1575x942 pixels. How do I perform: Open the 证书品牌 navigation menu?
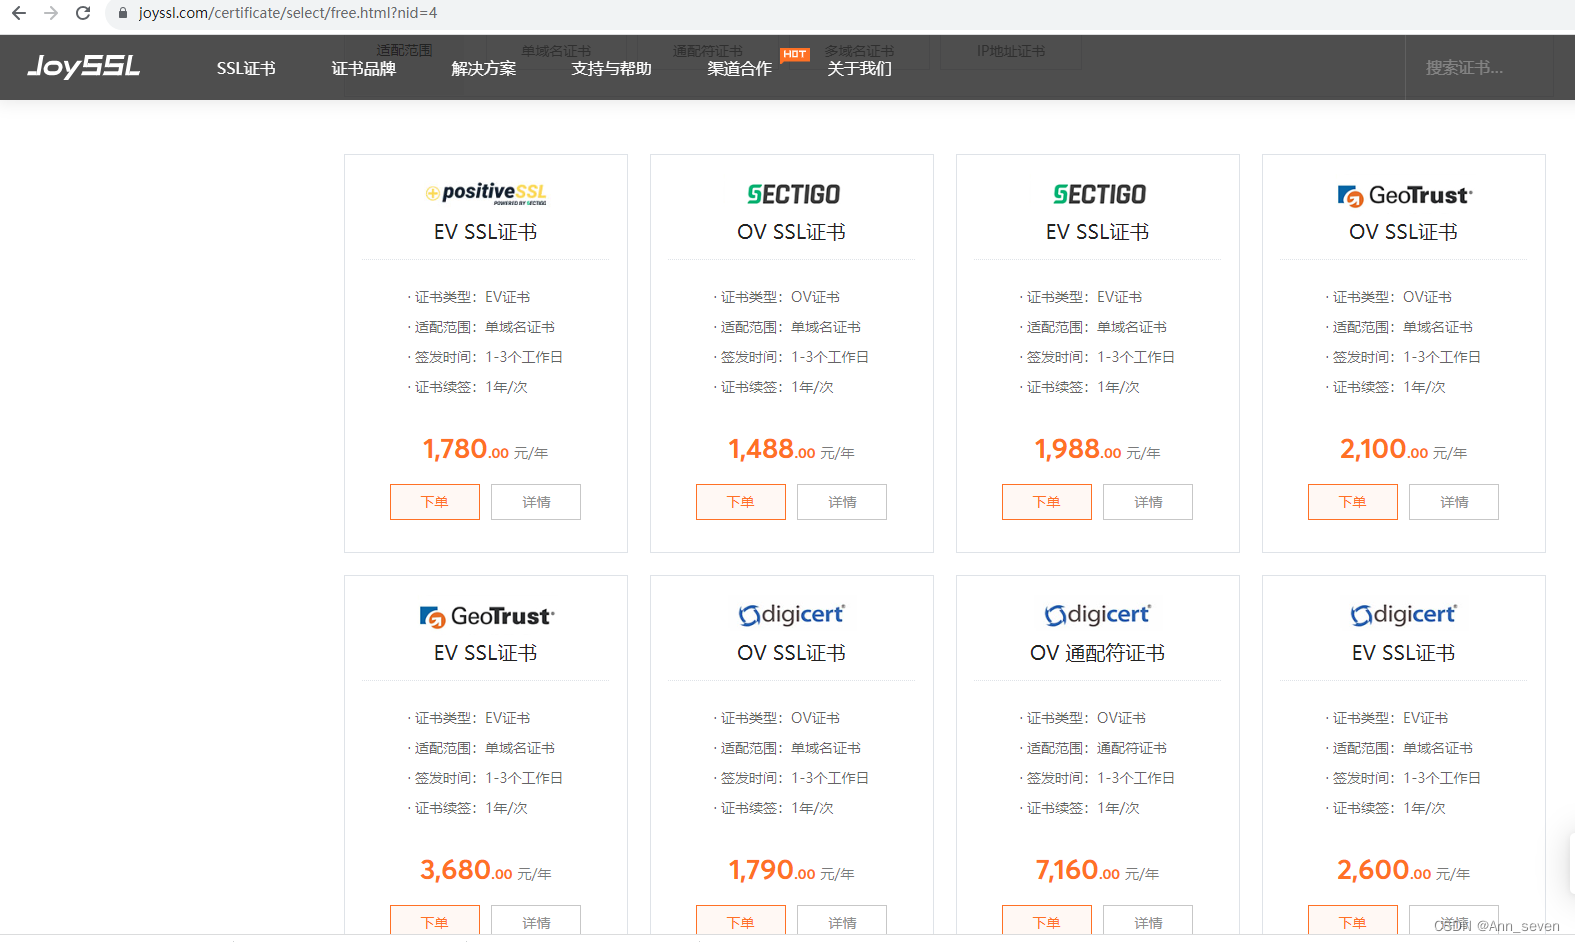click(x=363, y=68)
